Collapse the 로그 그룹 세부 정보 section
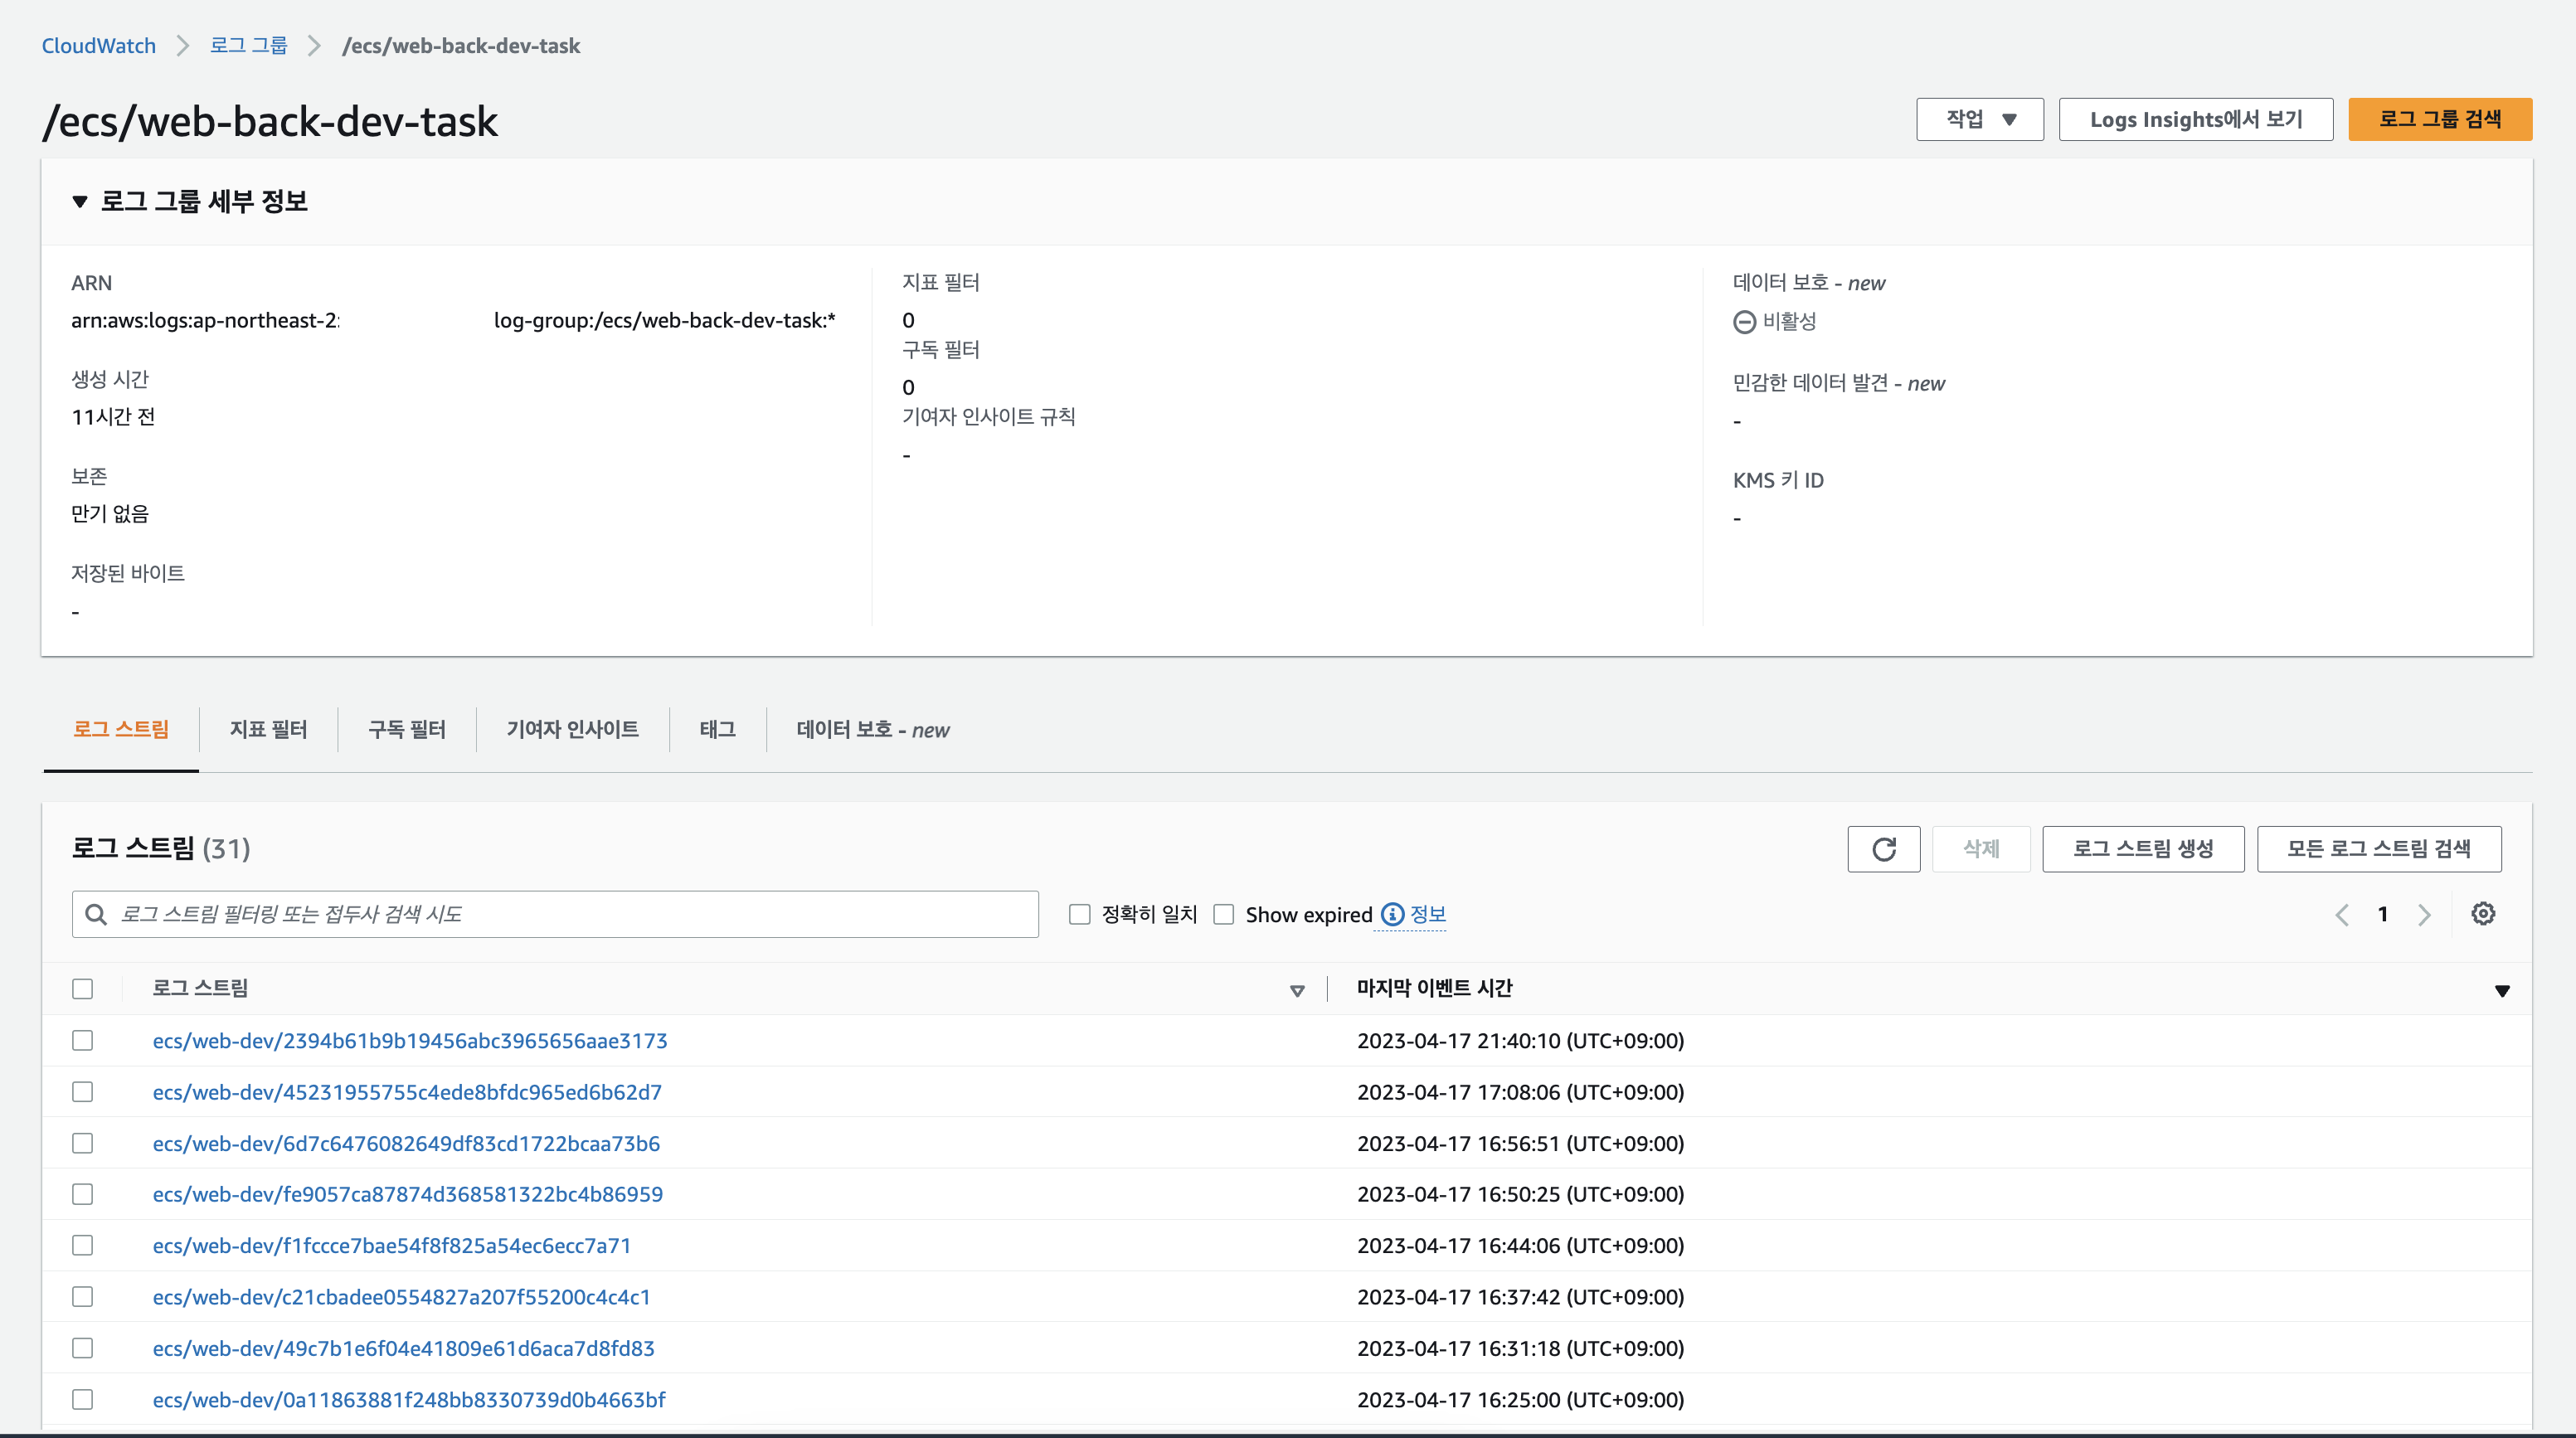This screenshot has width=2576, height=1438. click(x=80, y=202)
